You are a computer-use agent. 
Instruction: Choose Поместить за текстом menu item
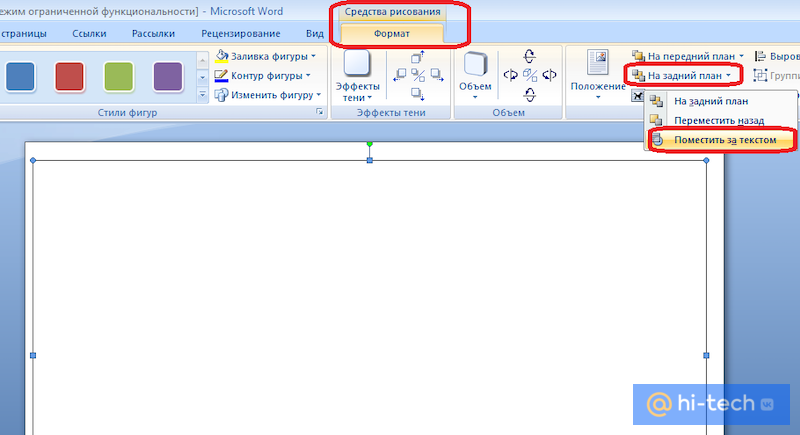point(724,140)
